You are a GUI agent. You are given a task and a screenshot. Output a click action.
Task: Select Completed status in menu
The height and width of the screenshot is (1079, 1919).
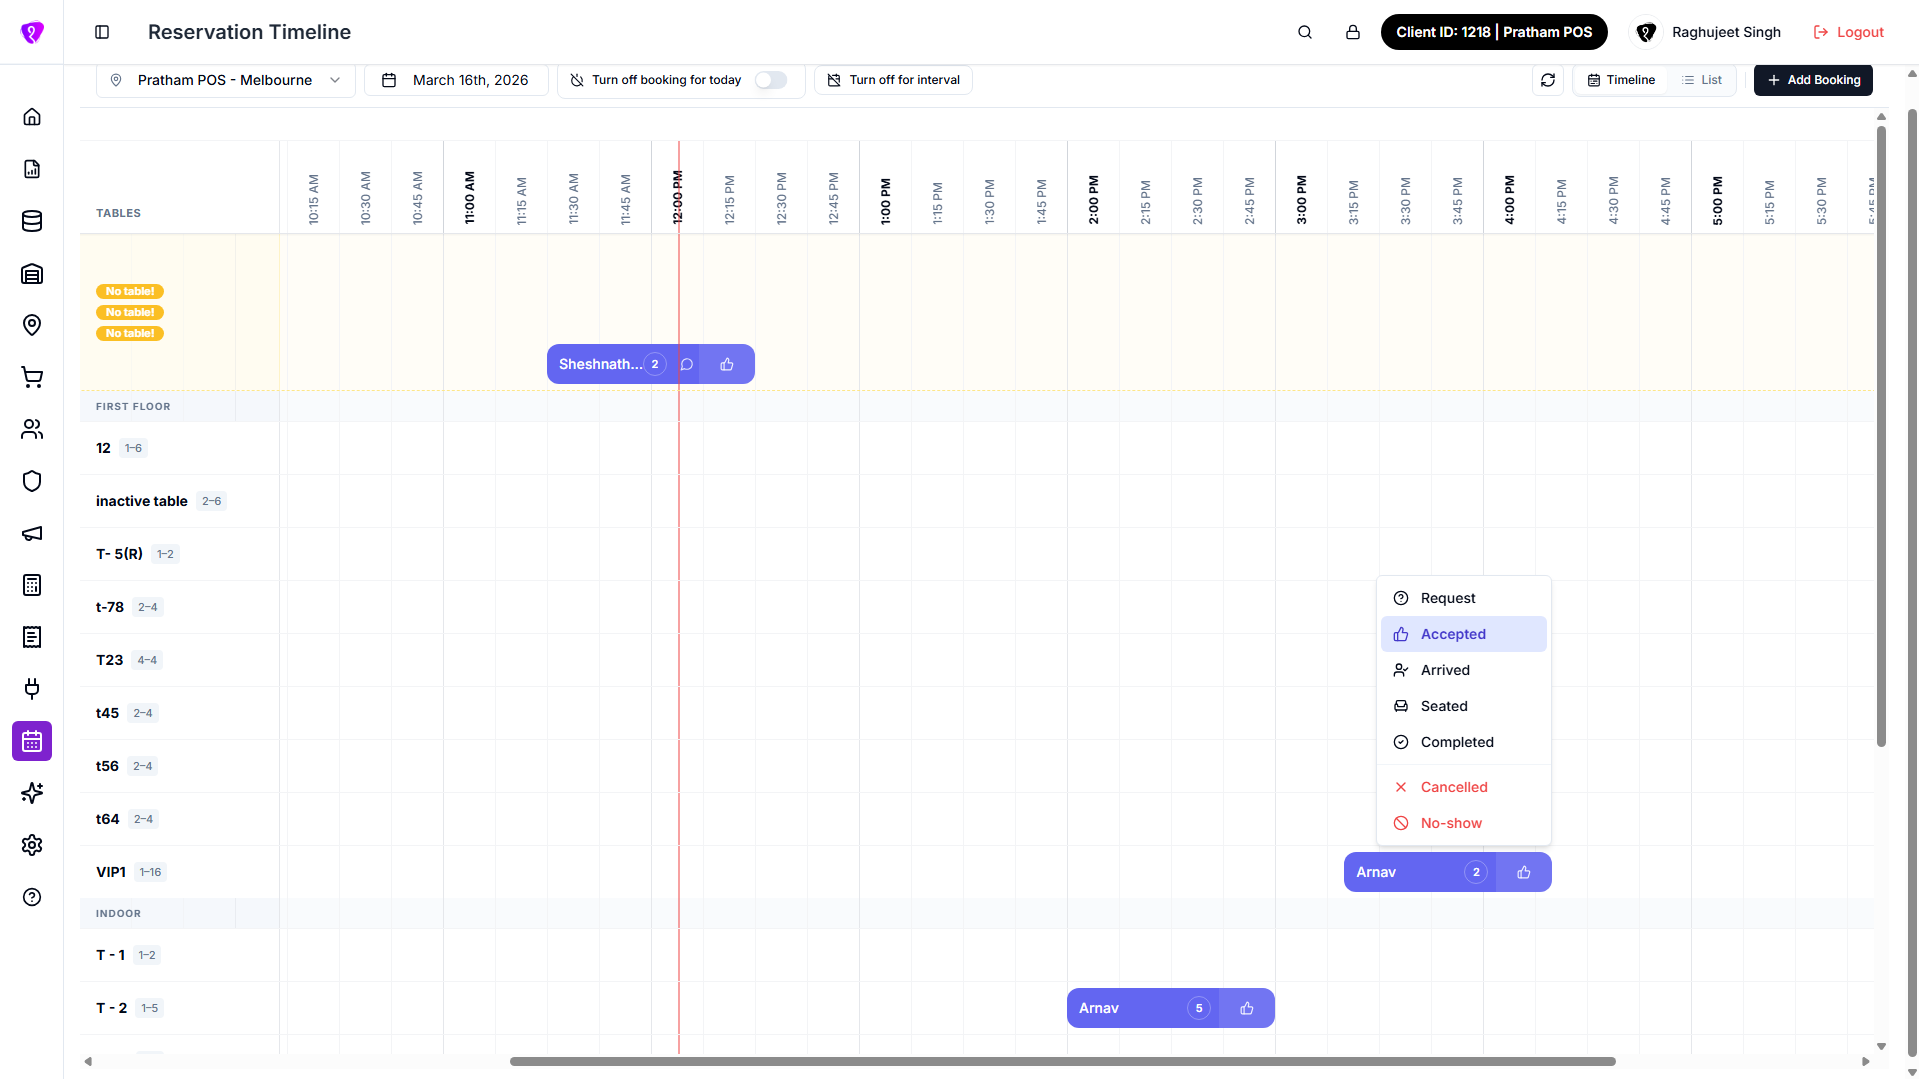[x=1464, y=742]
